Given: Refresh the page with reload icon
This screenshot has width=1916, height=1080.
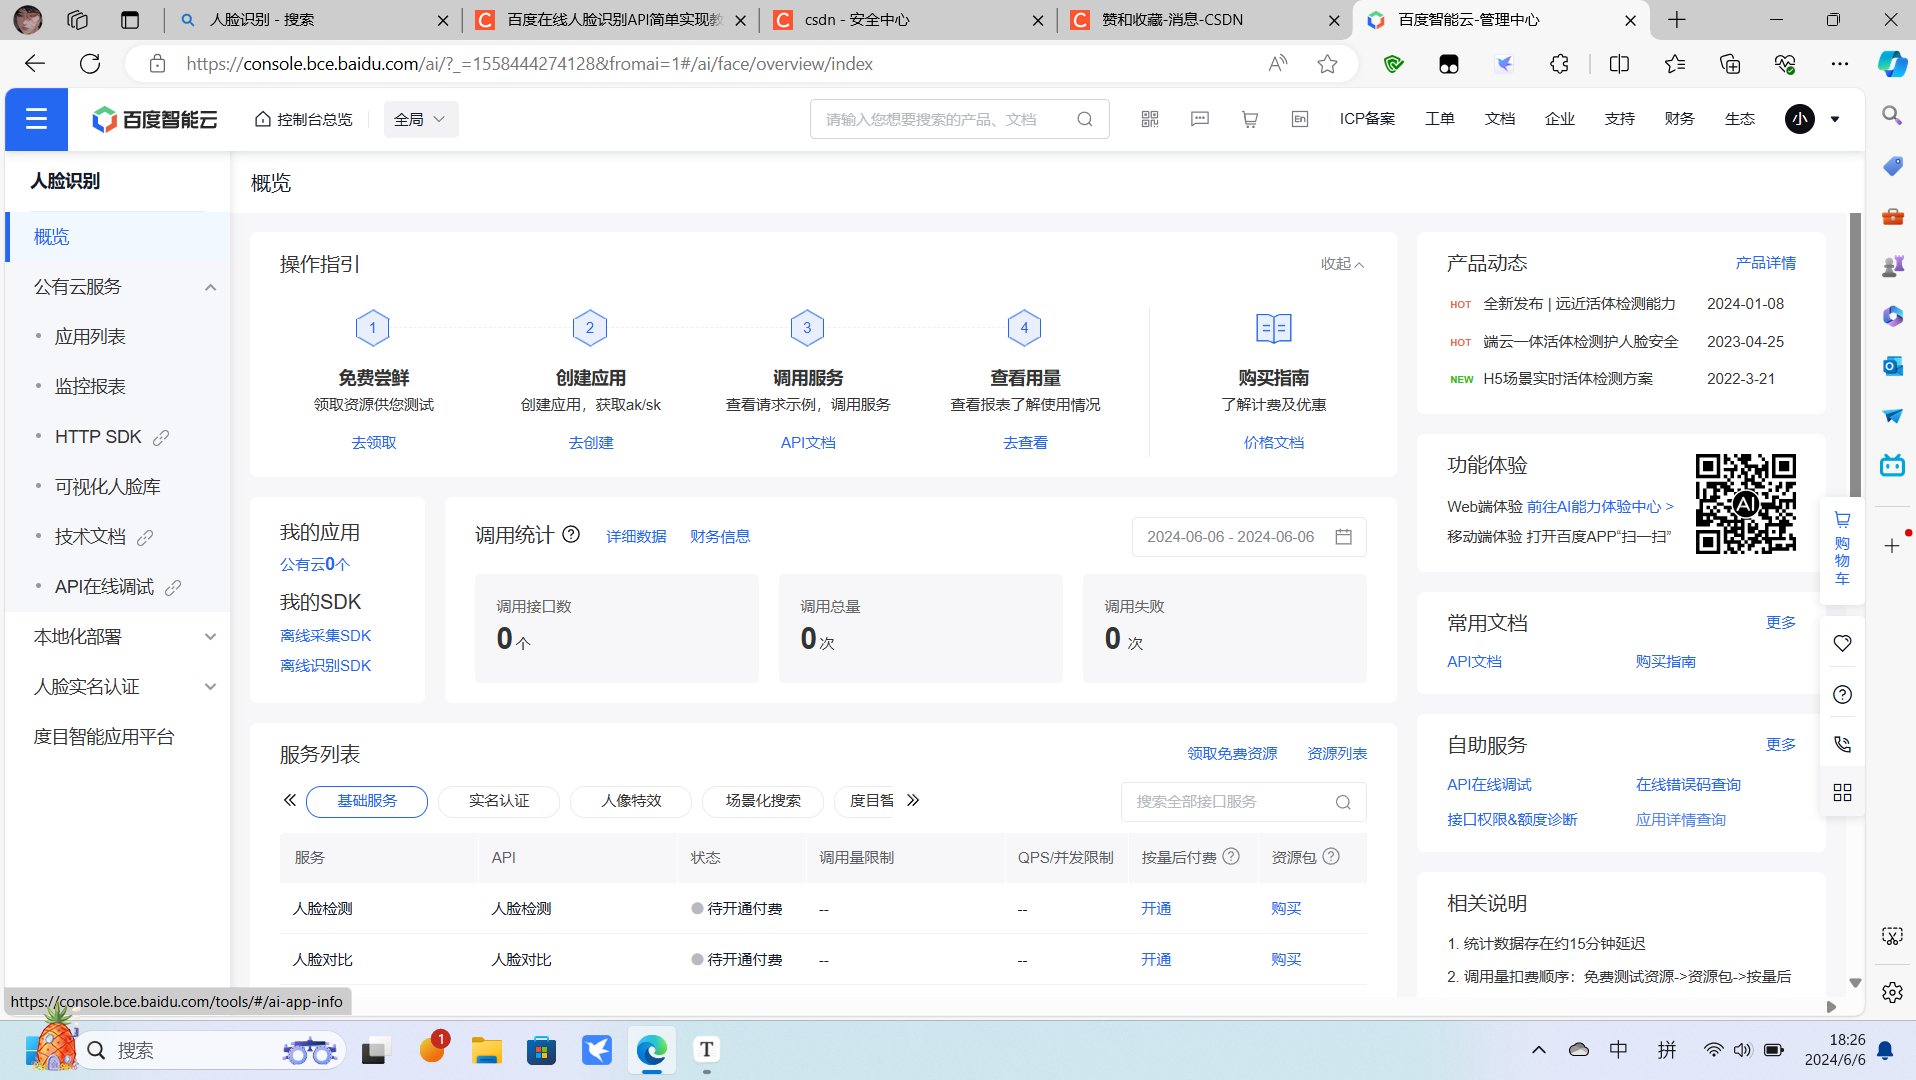Looking at the screenshot, I should [x=90, y=64].
